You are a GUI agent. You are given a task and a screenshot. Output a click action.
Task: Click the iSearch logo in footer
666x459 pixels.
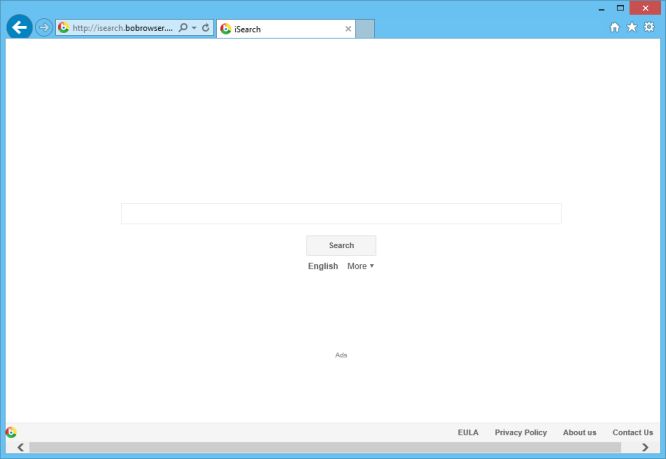(11, 432)
